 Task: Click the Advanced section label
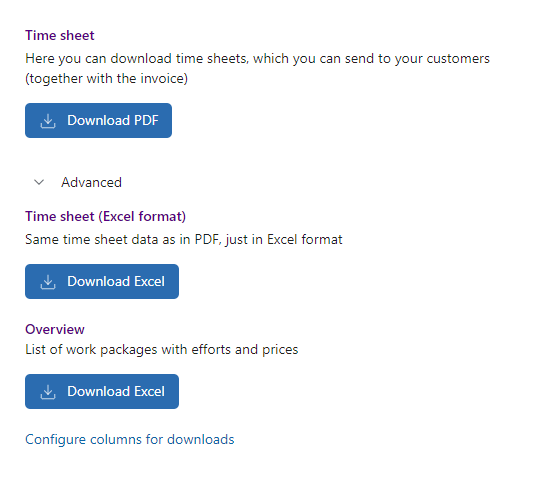coord(92,182)
